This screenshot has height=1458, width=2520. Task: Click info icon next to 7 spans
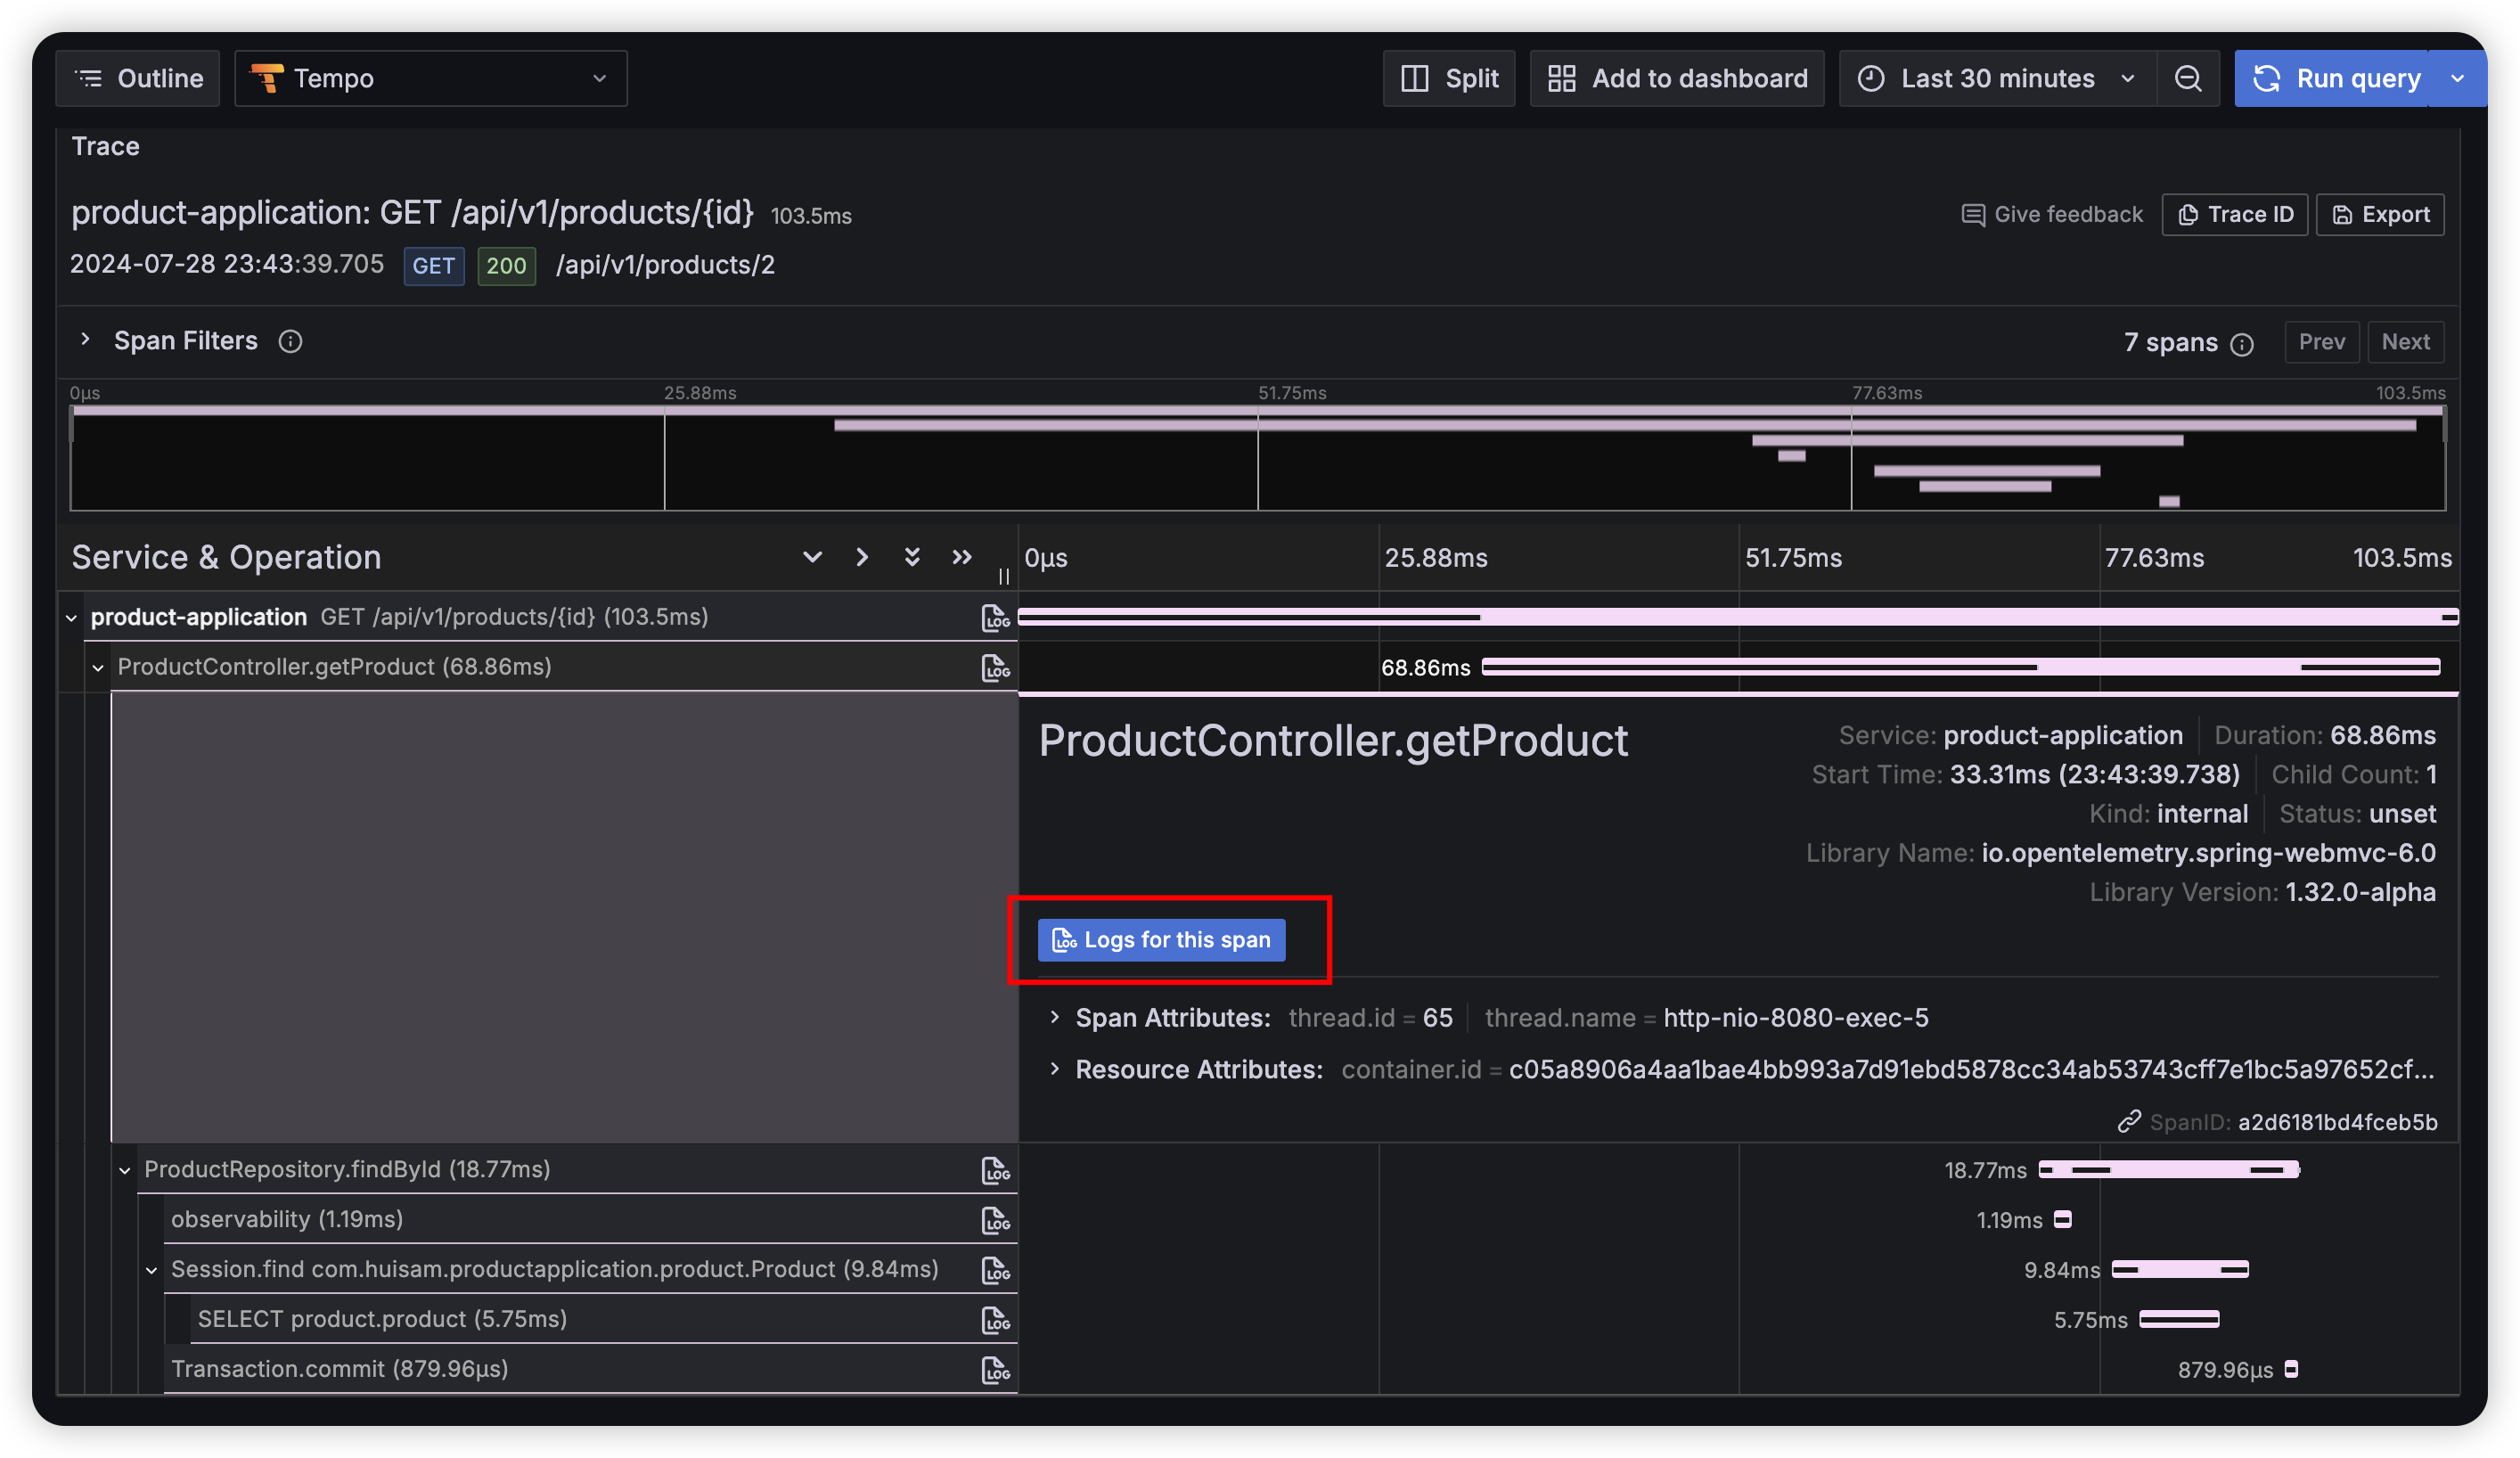coord(2242,344)
